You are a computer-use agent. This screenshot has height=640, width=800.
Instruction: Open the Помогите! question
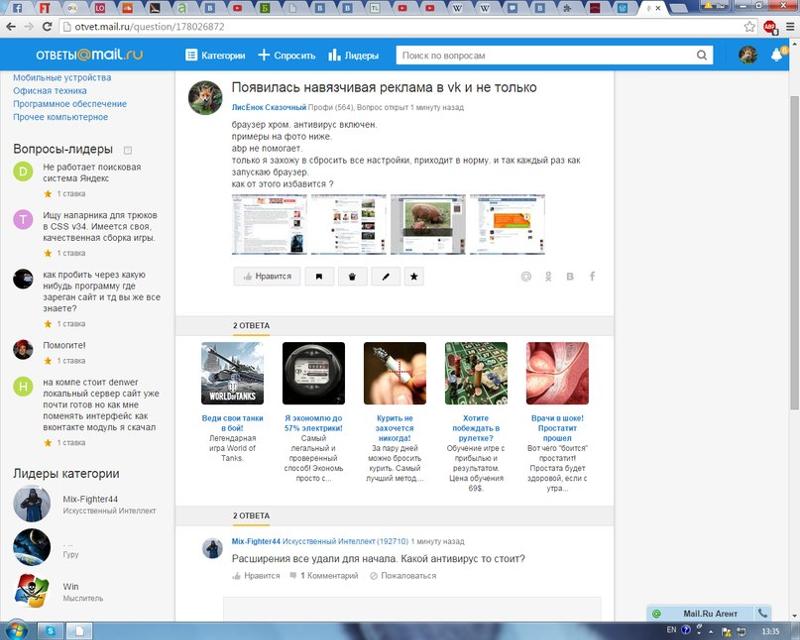point(64,345)
